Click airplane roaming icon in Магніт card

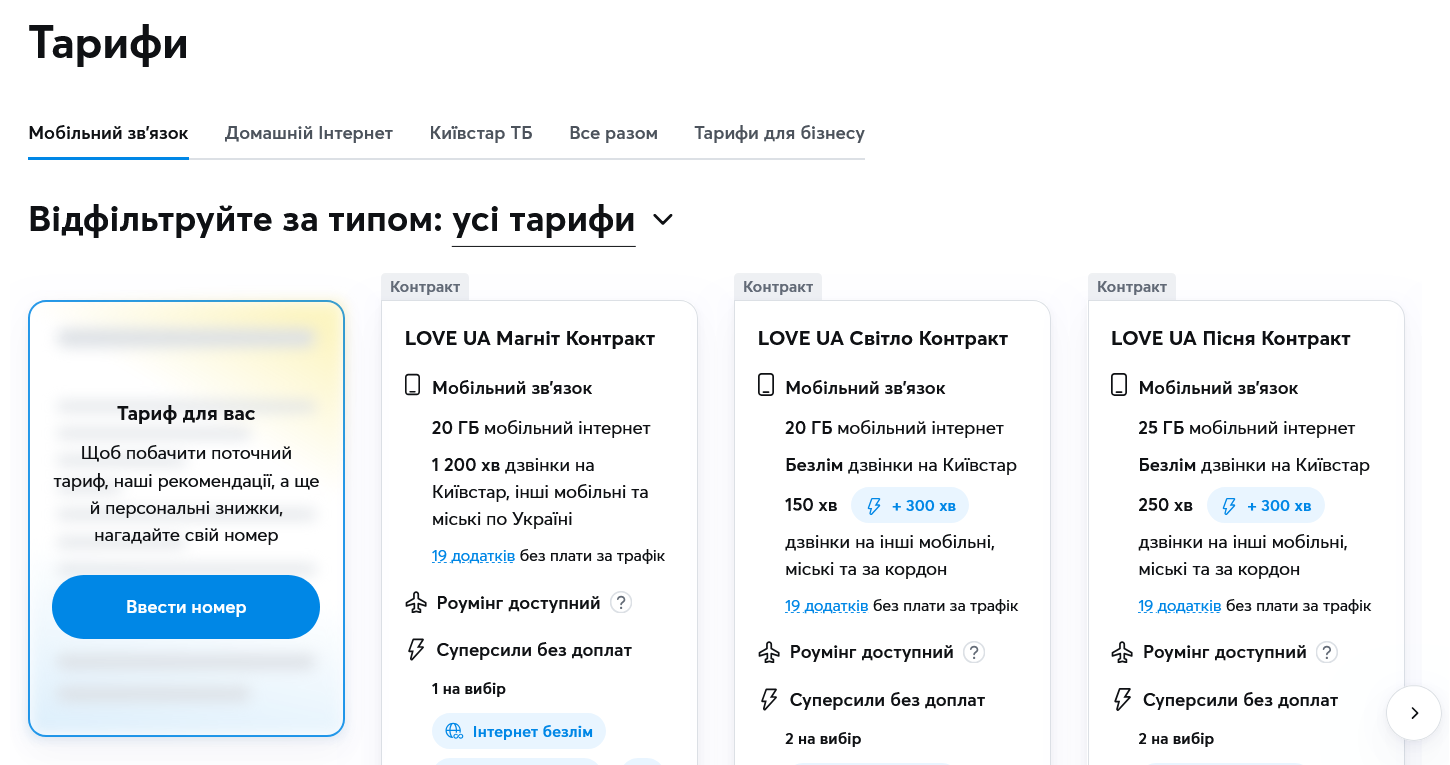pyautogui.click(x=416, y=603)
